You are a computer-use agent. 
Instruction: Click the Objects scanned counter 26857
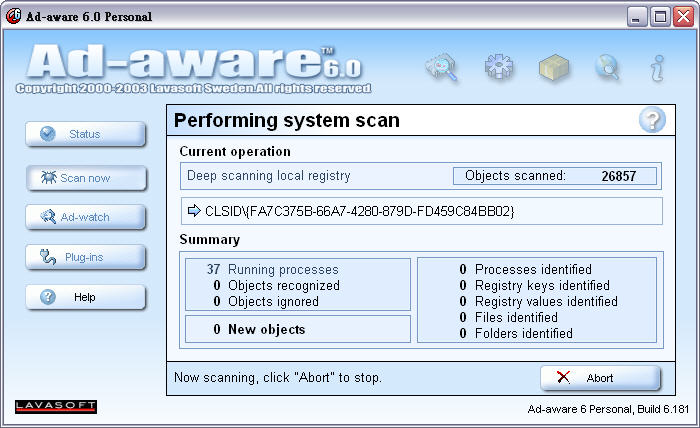pyautogui.click(x=554, y=176)
